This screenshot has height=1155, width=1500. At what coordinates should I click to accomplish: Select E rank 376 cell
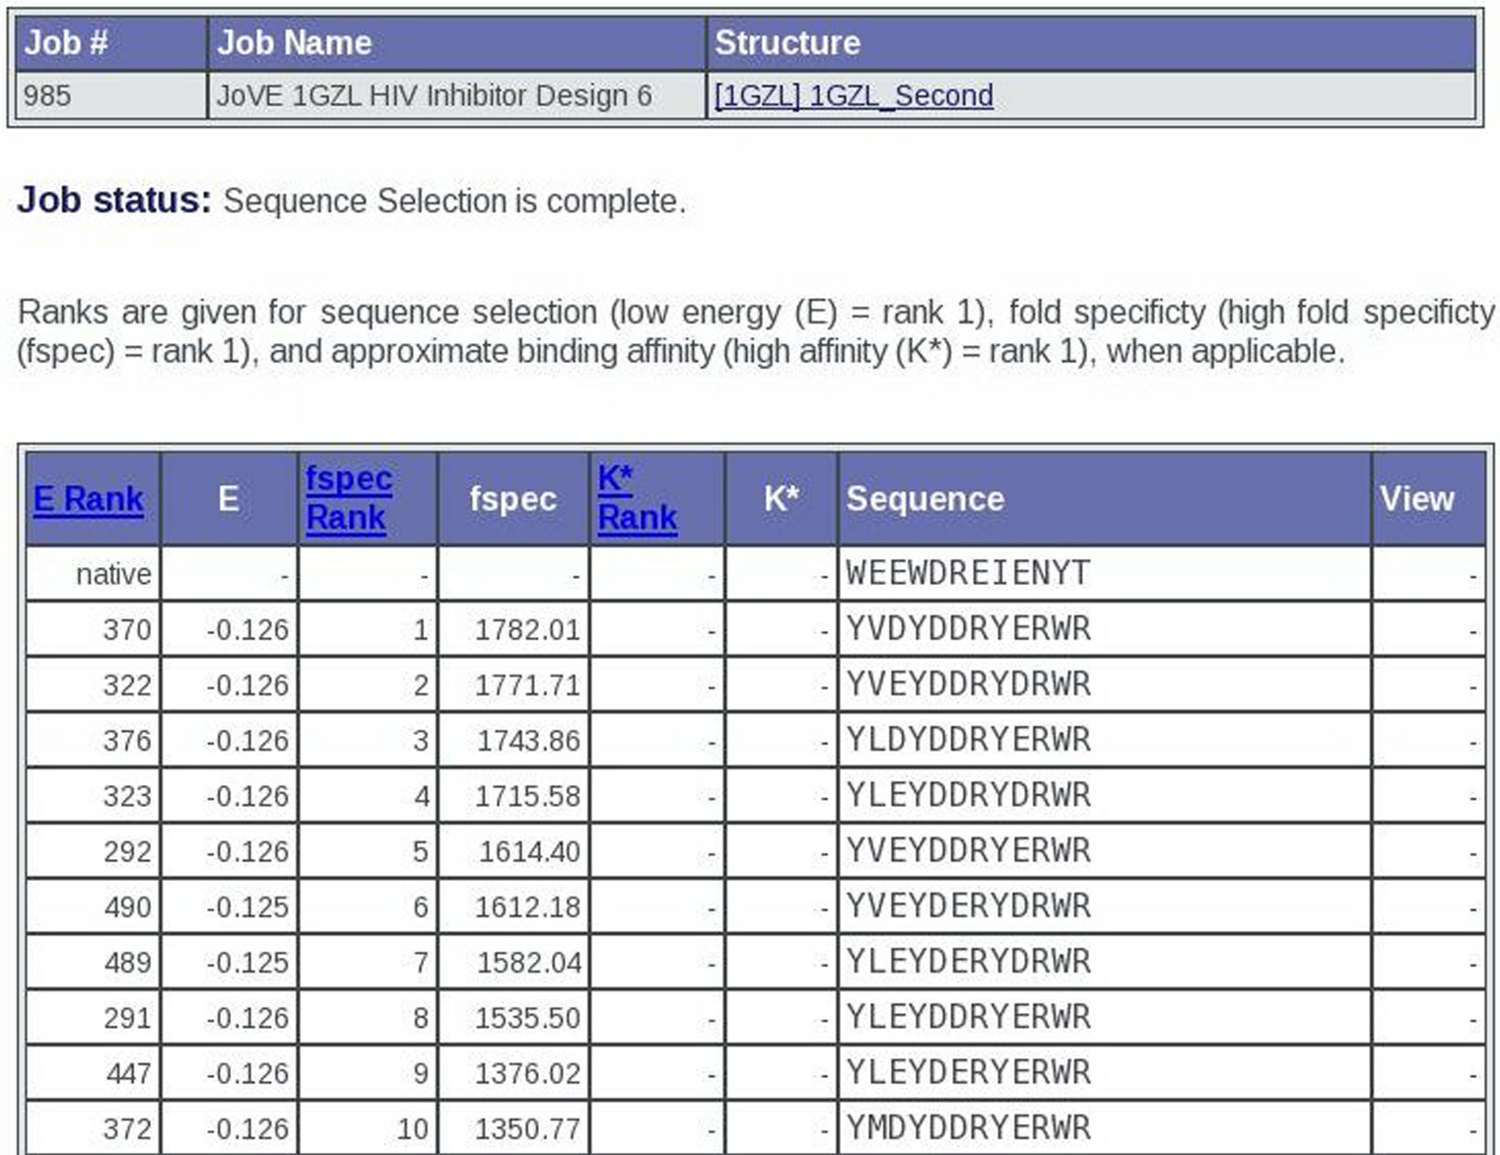tap(93, 740)
